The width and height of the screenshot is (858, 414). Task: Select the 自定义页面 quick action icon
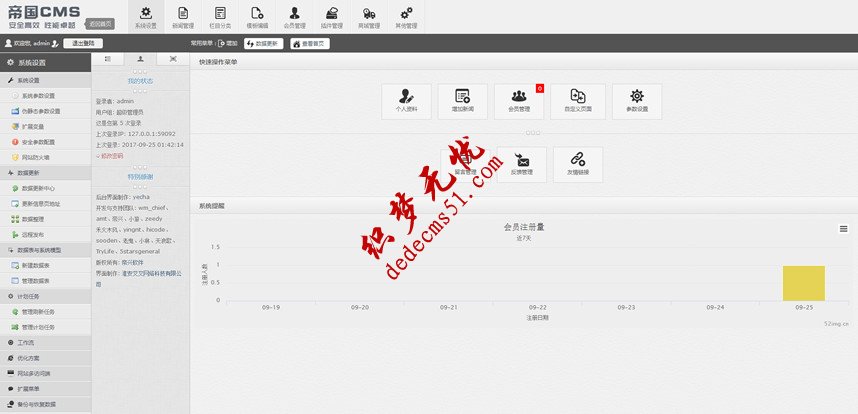(x=578, y=101)
